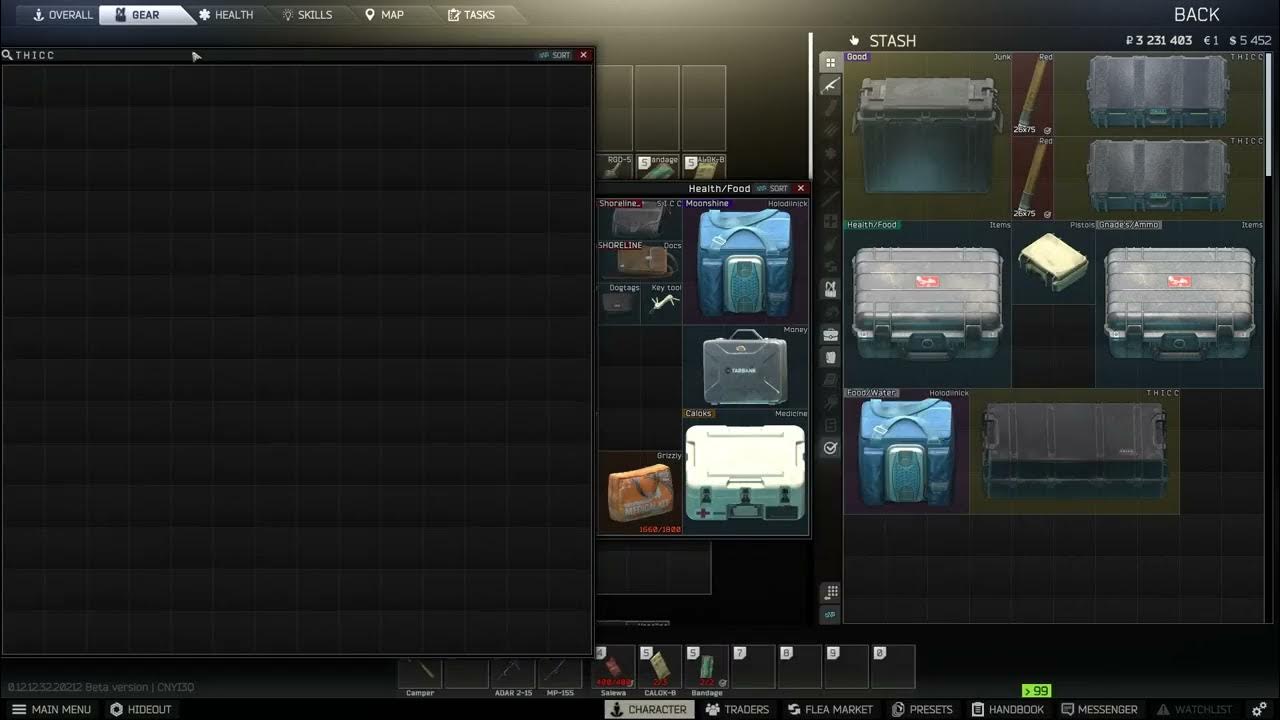Select the Junk box tagged Good
The width and height of the screenshot is (1280, 720).
pyautogui.click(x=928, y=136)
